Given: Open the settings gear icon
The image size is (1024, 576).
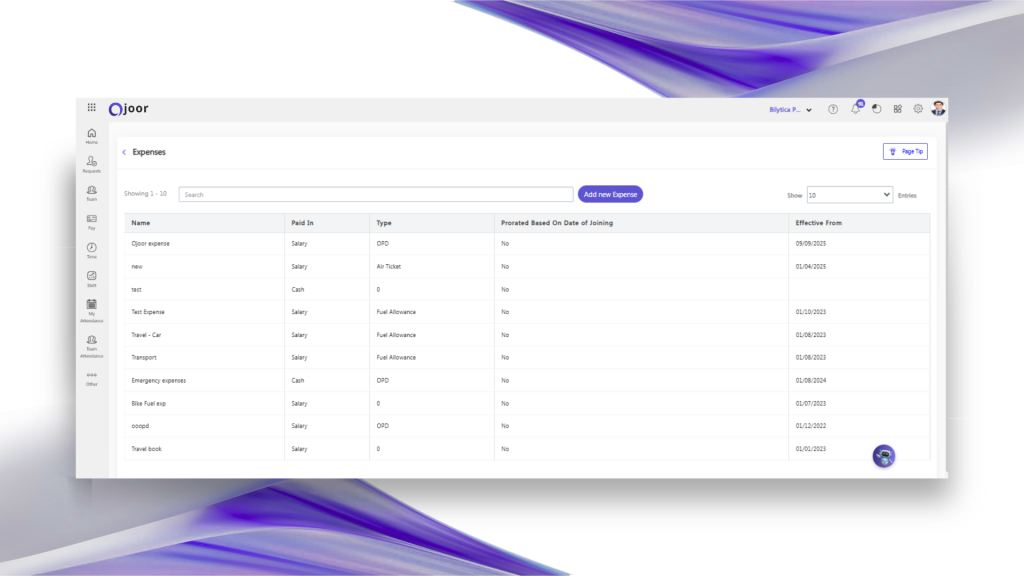Looking at the screenshot, I should click(918, 109).
